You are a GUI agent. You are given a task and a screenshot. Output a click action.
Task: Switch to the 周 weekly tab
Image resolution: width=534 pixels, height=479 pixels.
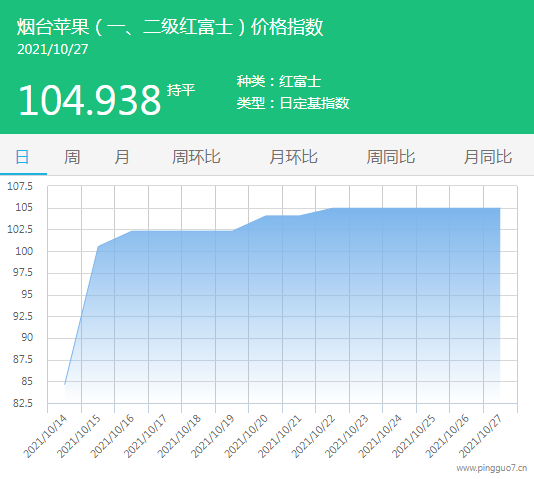[x=72, y=157]
